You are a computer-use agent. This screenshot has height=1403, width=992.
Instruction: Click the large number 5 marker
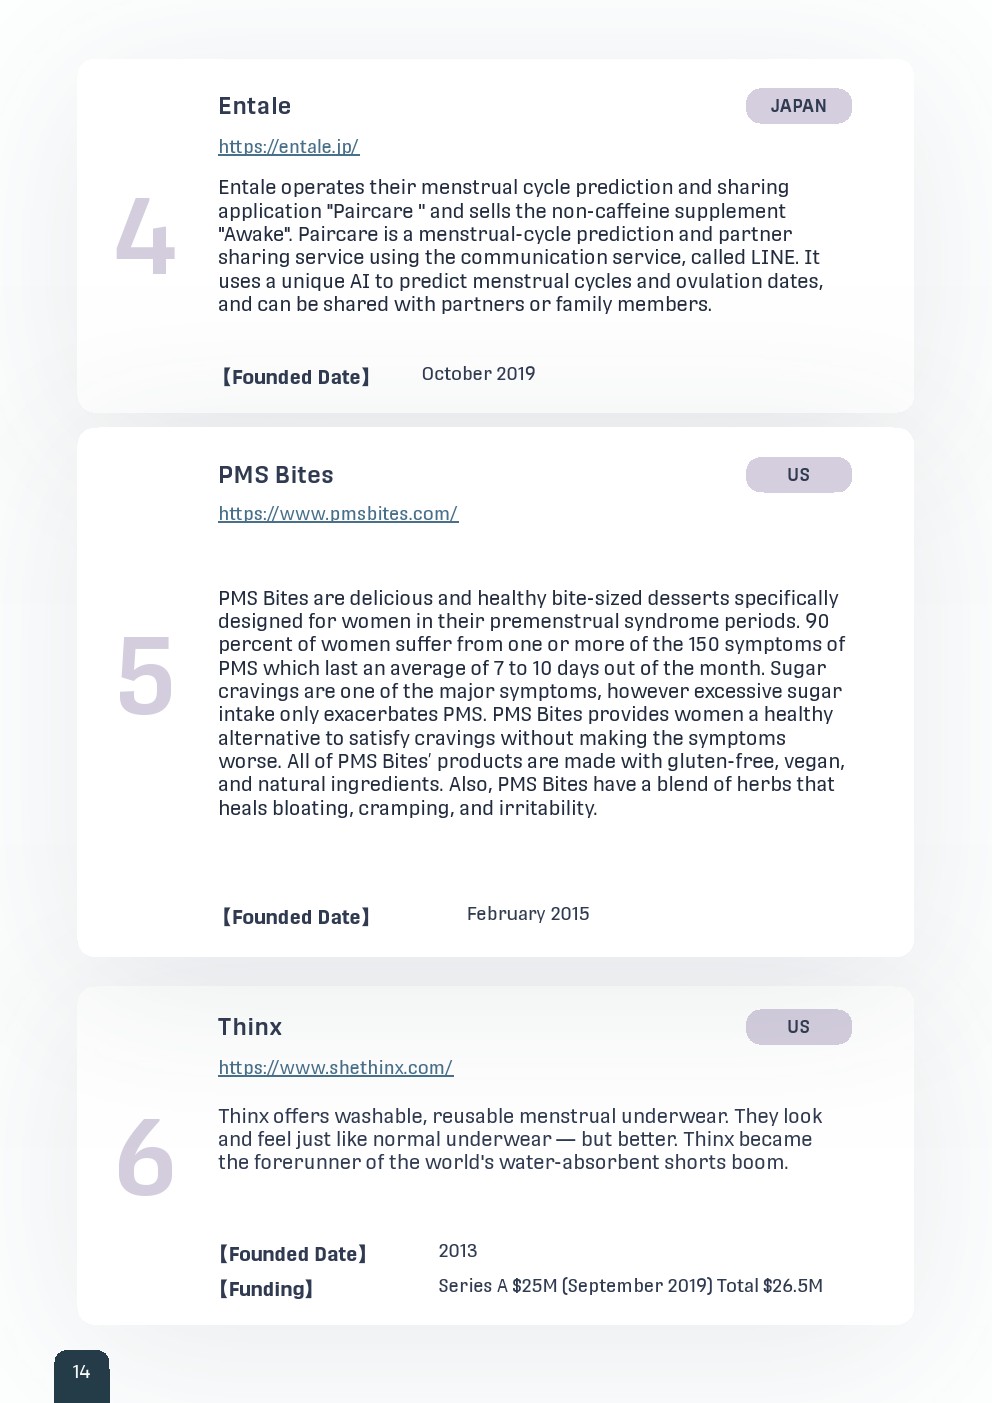[145, 677]
